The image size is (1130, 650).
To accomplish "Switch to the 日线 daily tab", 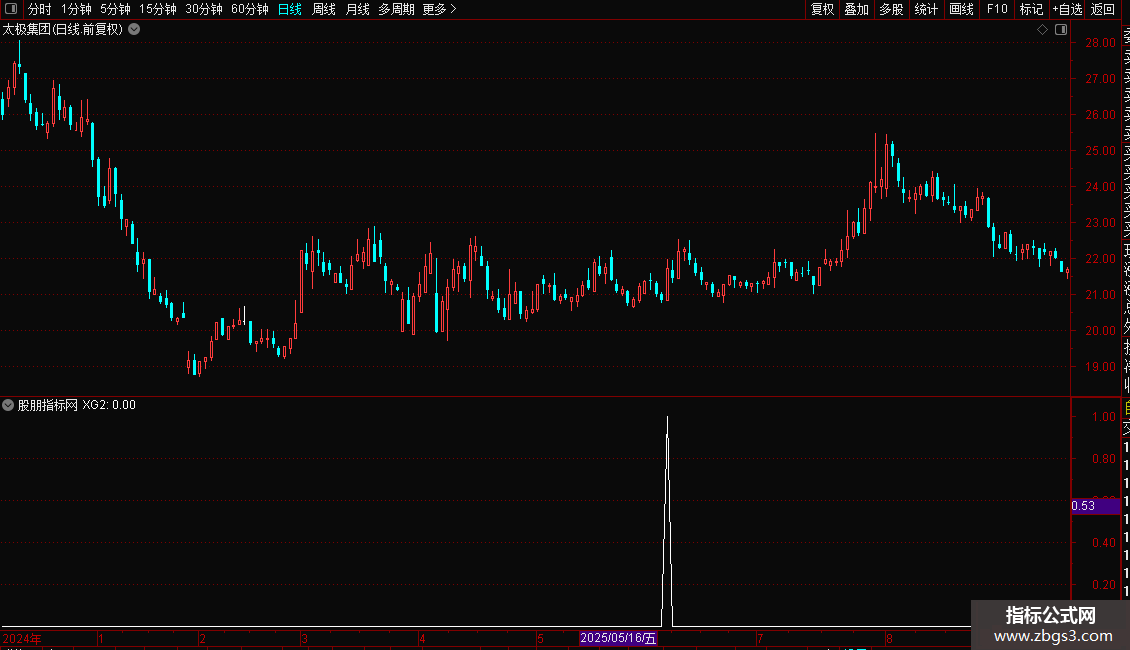I will click(290, 9).
